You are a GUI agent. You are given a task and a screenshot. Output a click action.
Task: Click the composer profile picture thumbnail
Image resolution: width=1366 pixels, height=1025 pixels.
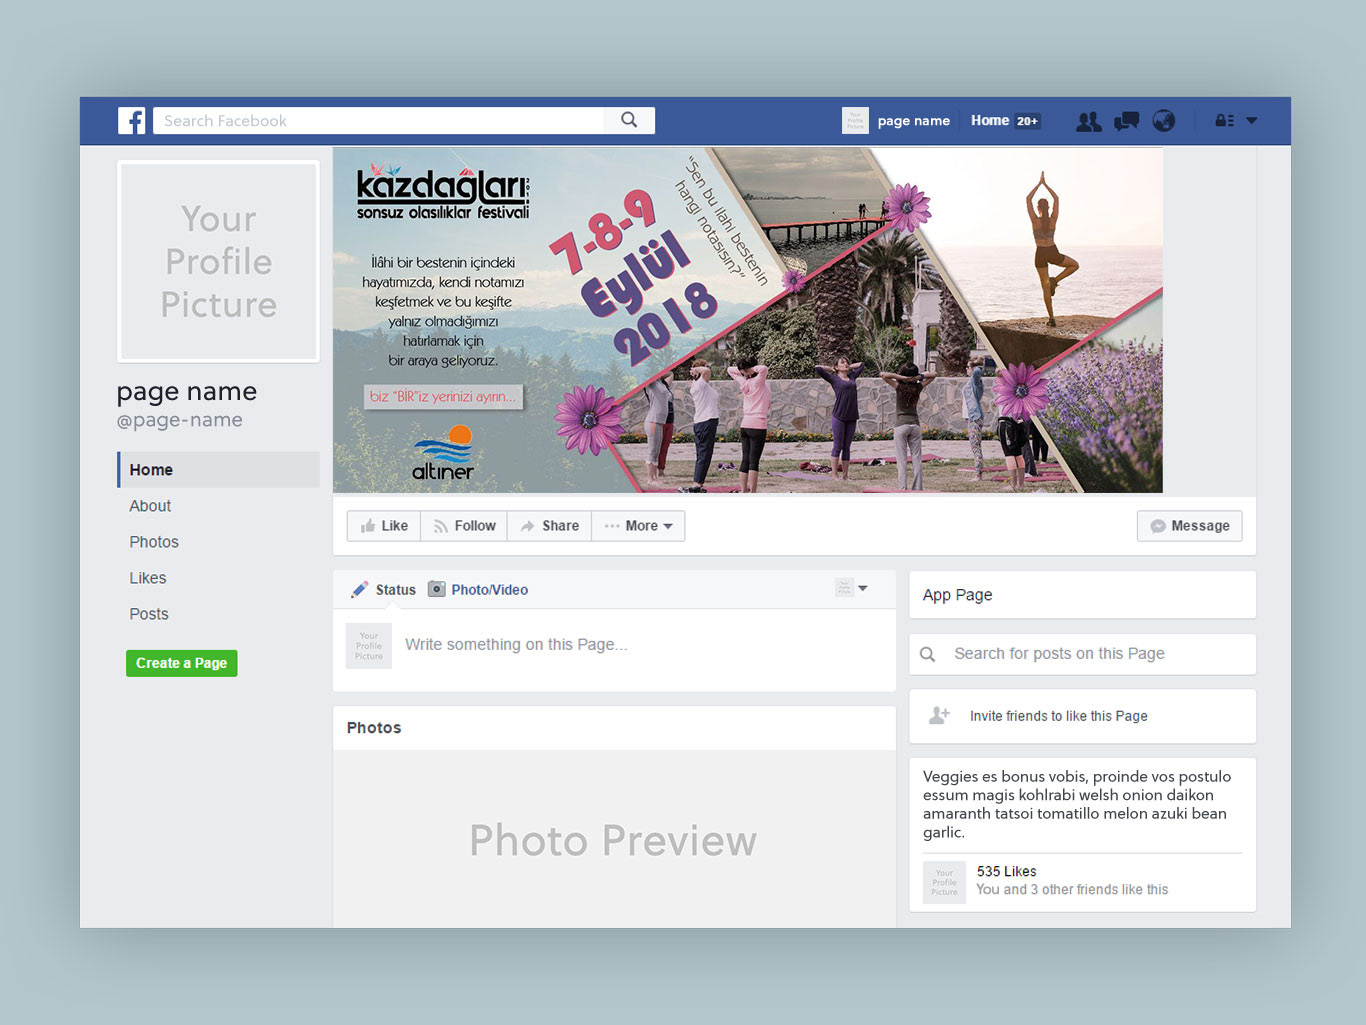(x=369, y=646)
